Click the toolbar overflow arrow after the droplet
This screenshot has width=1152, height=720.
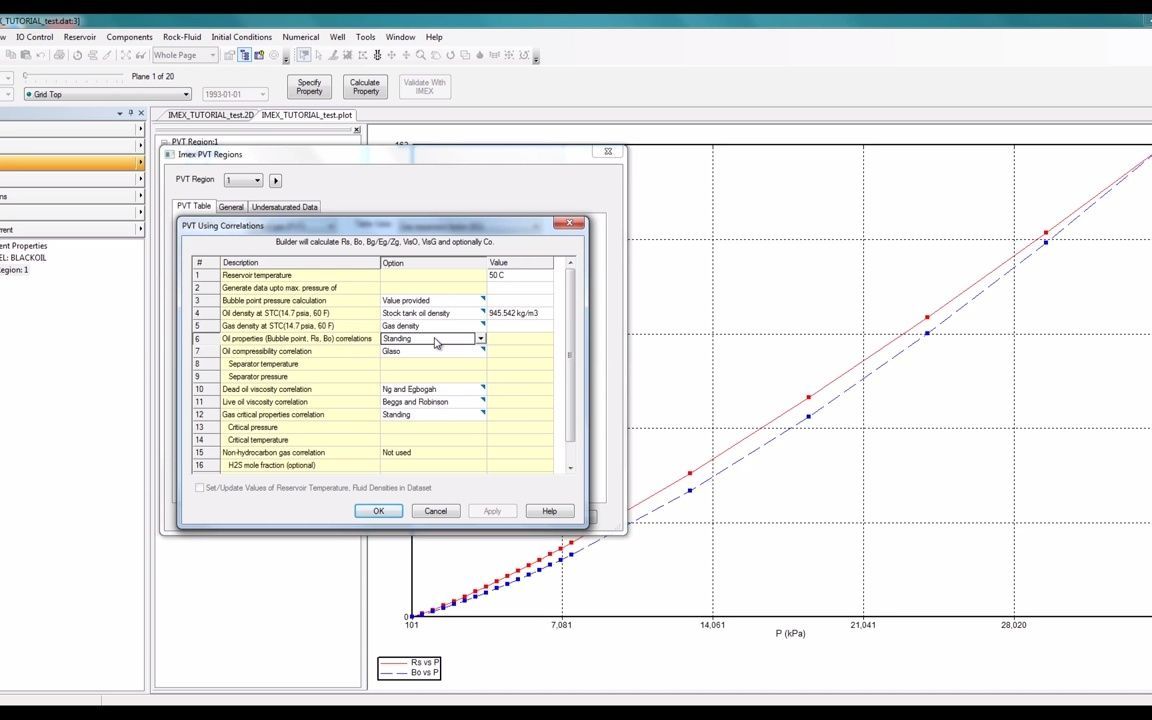click(x=536, y=58)
